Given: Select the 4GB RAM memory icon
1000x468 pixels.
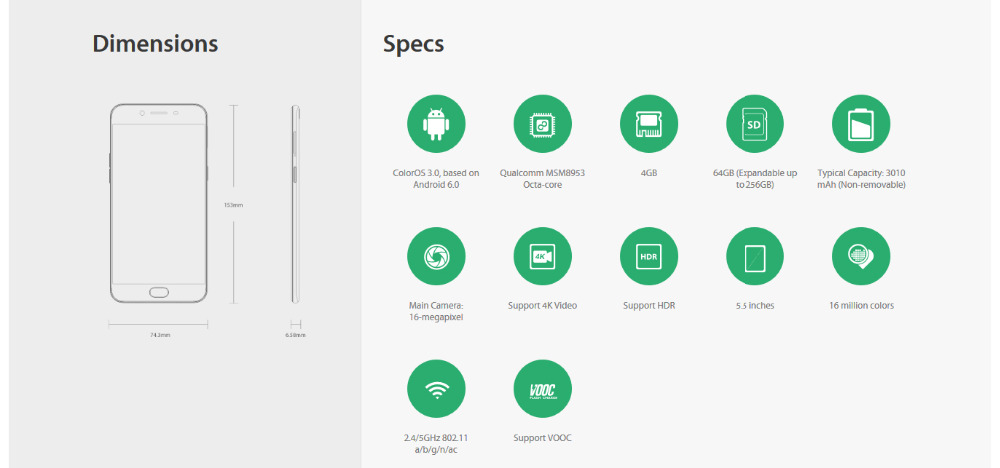Looking at the screenshot, I should (649, 124).
